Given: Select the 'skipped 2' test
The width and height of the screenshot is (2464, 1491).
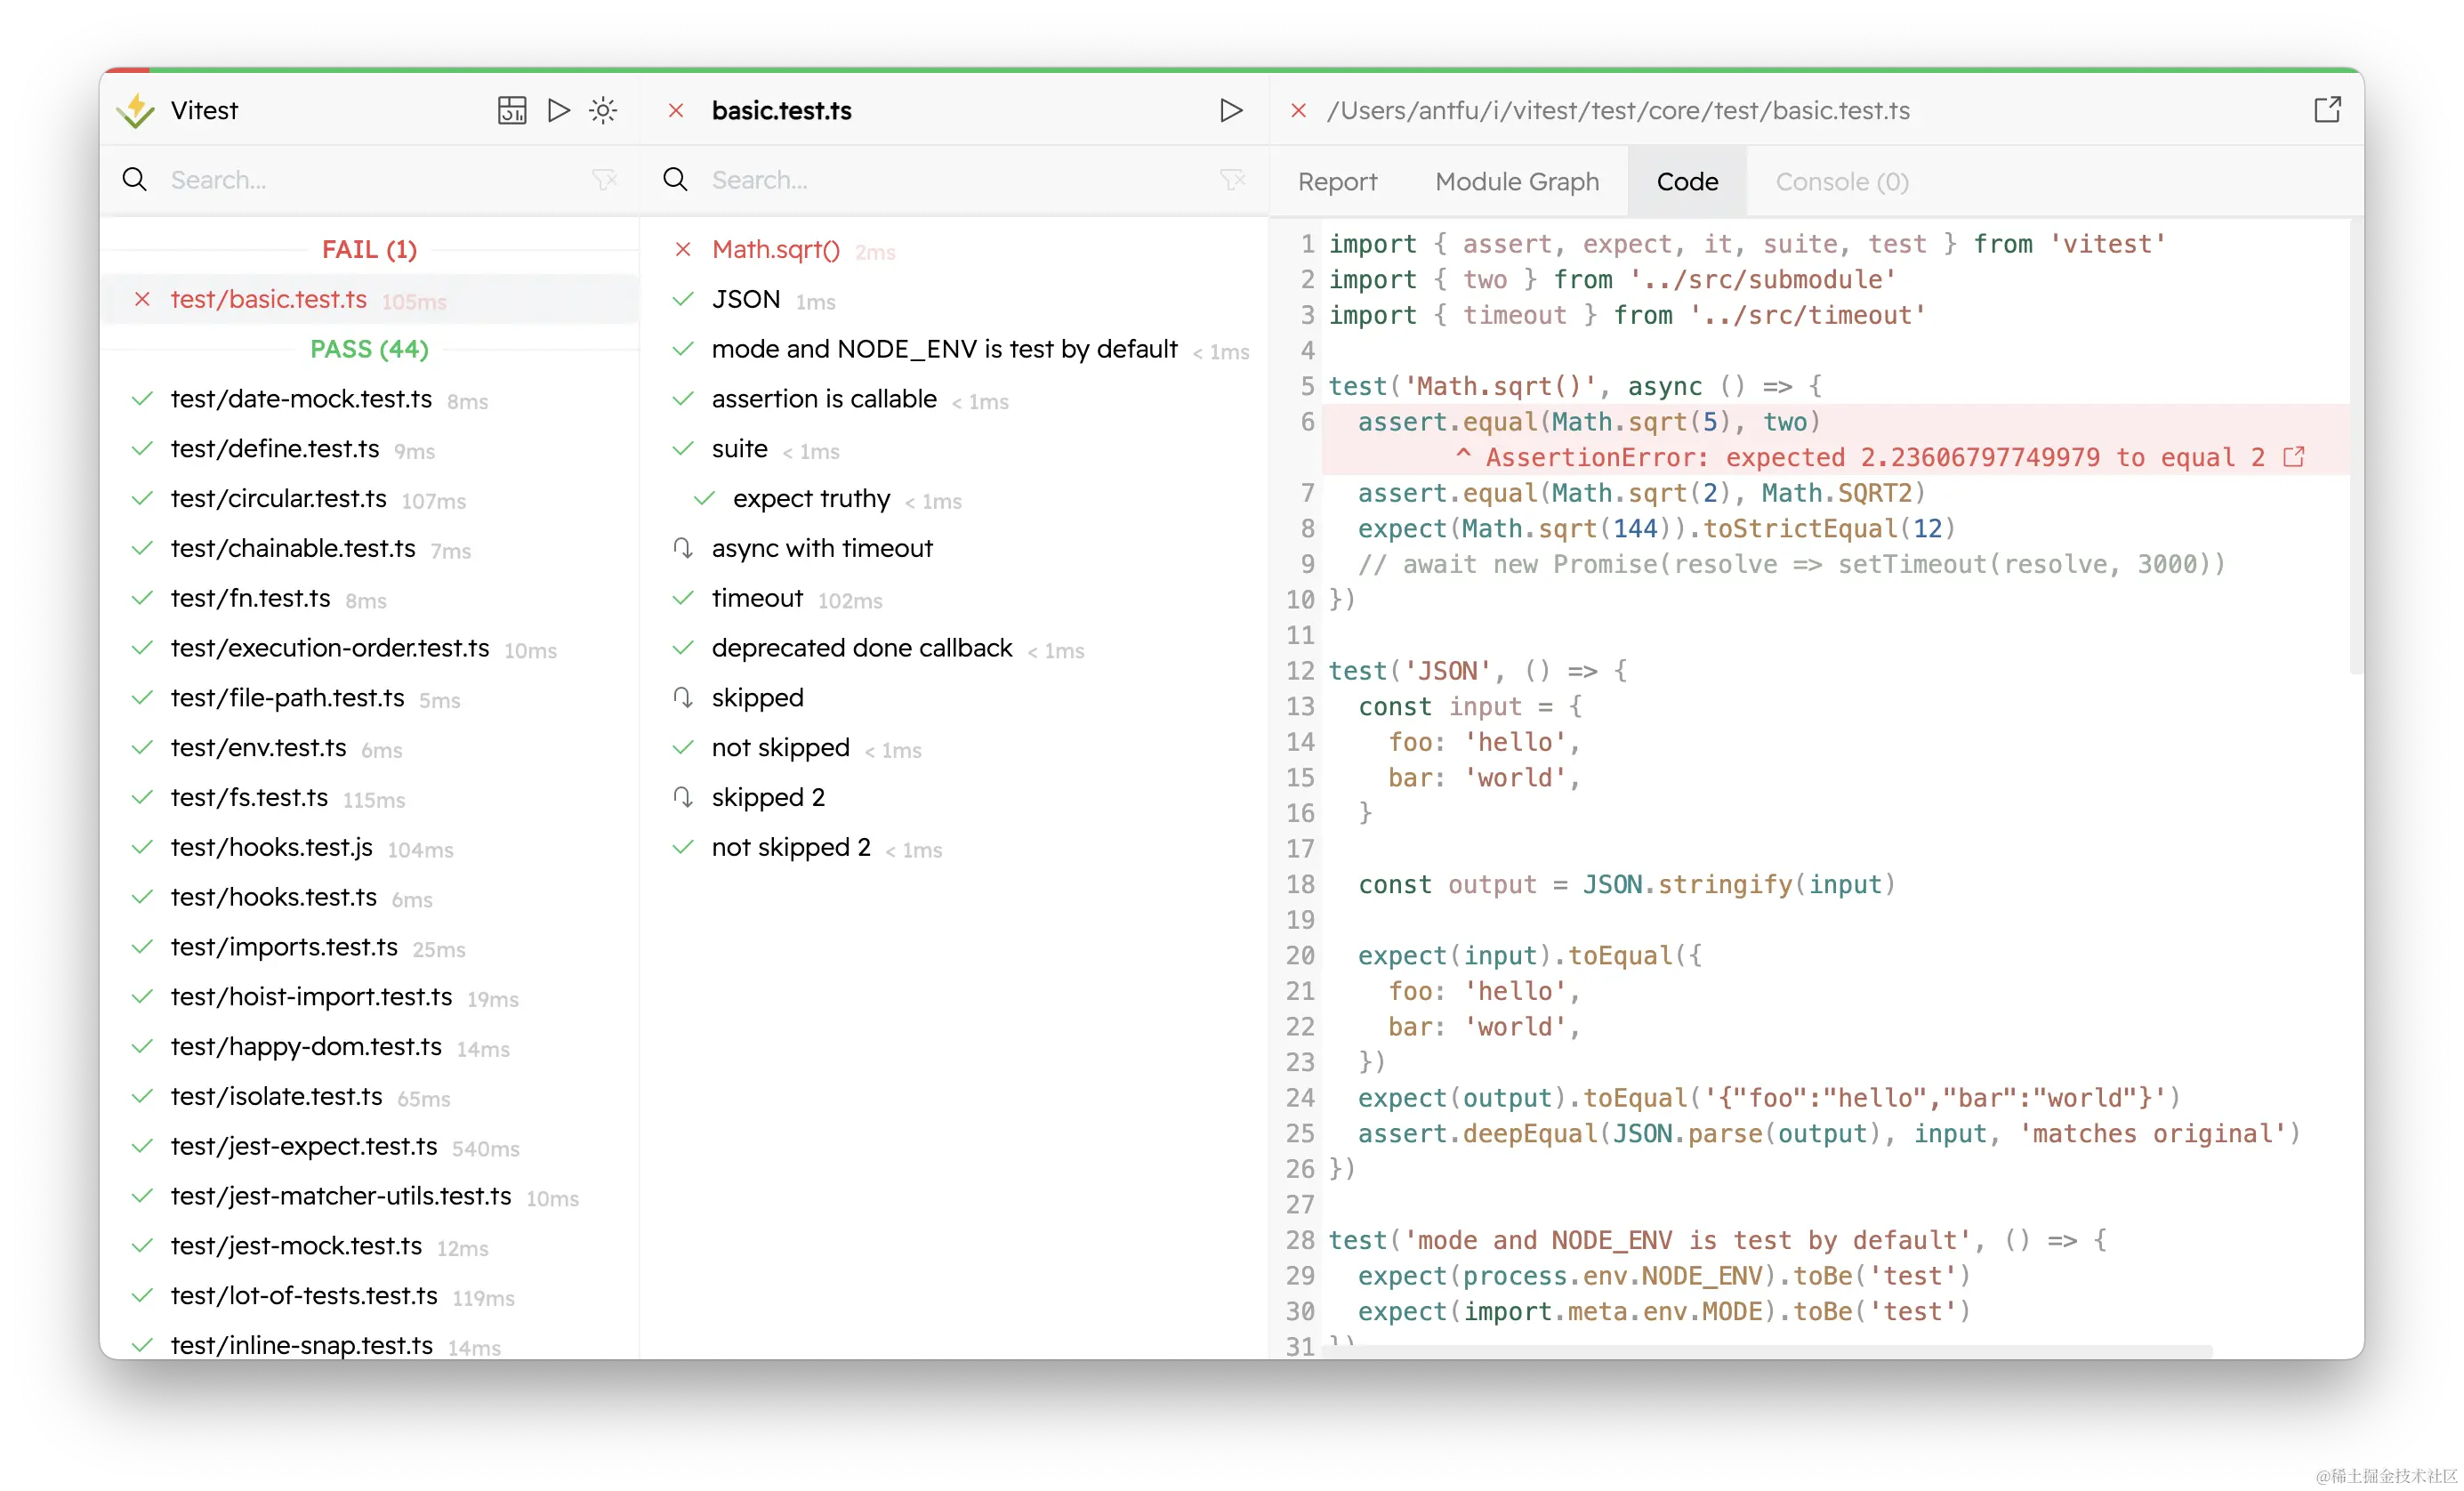Looking at the screenshot, I should point(955,798).
